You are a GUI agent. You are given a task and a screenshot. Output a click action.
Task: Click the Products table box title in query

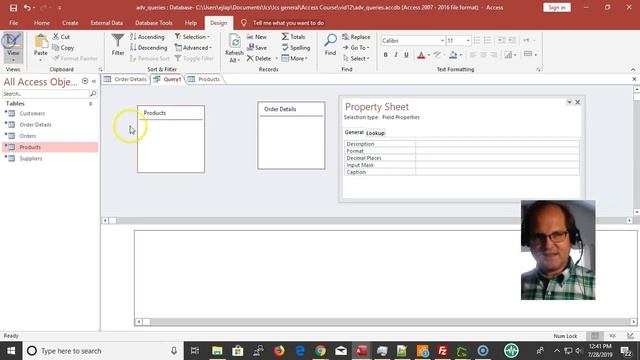click(155, 113)
